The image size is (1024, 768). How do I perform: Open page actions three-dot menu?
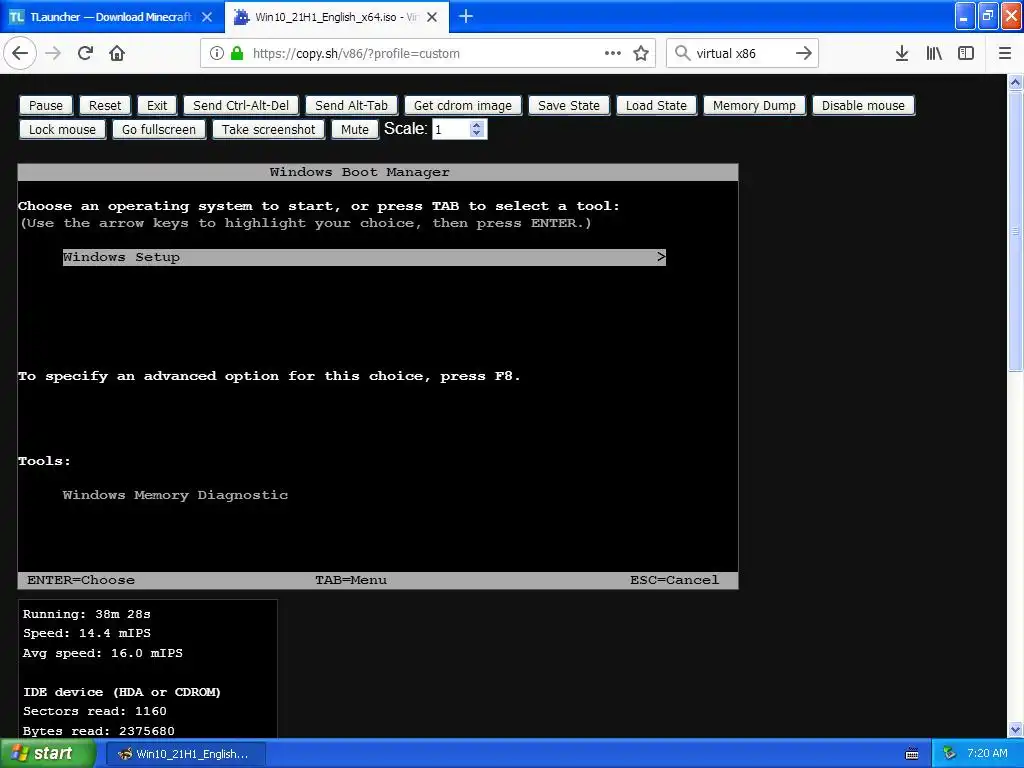tap(613, 53)
